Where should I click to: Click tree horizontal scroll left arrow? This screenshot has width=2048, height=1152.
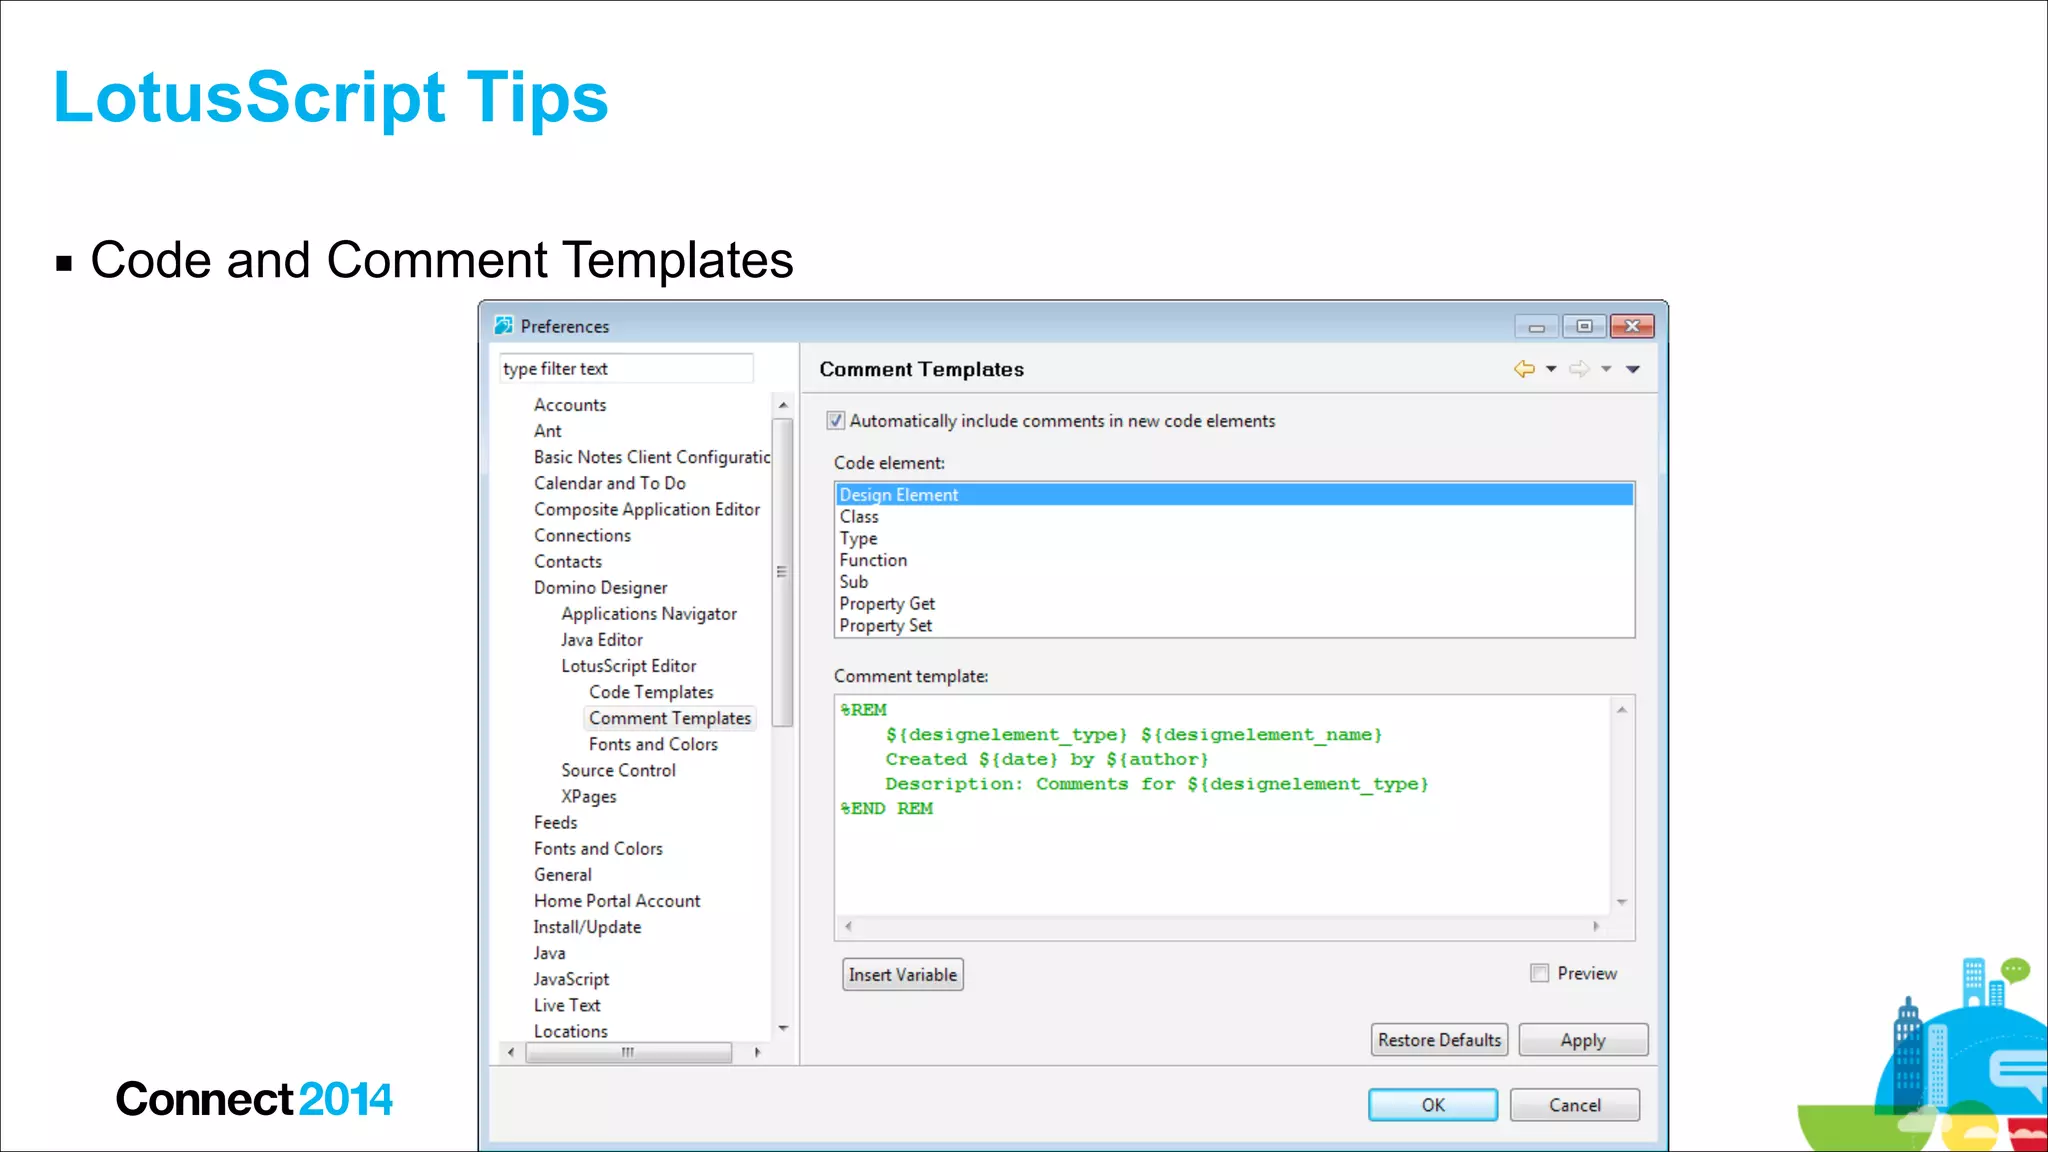coord(511,1052)
